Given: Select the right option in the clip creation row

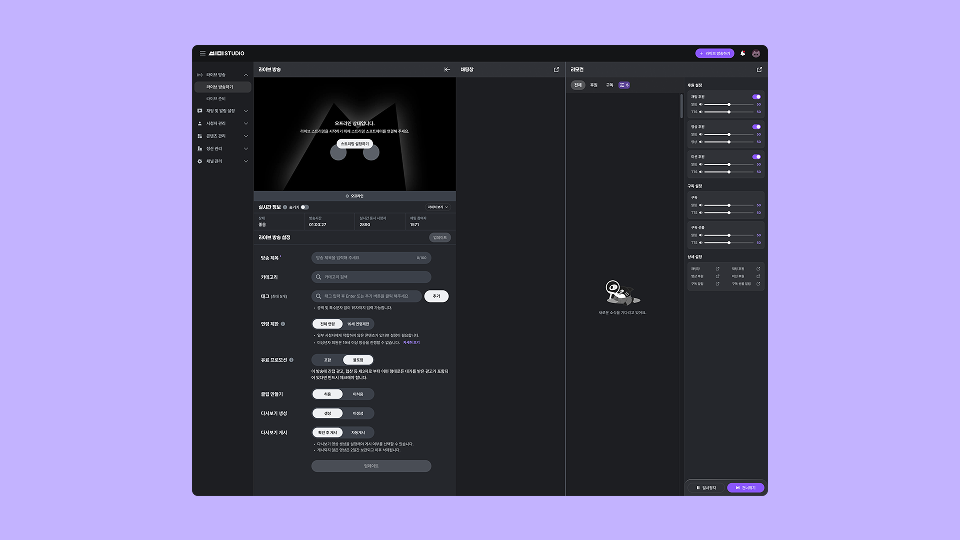Looking at the screenshot, I should pyautogui.click(x=358, y=394).
